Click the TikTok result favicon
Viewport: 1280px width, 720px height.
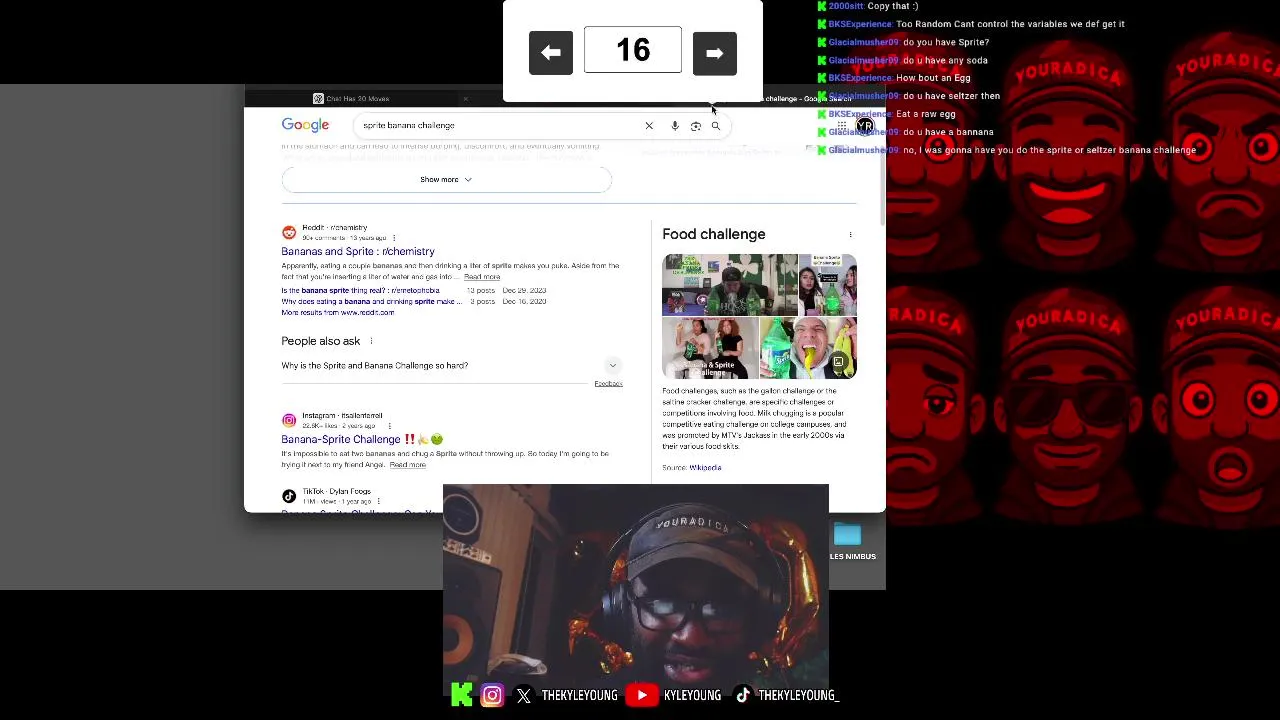[289, 496]
